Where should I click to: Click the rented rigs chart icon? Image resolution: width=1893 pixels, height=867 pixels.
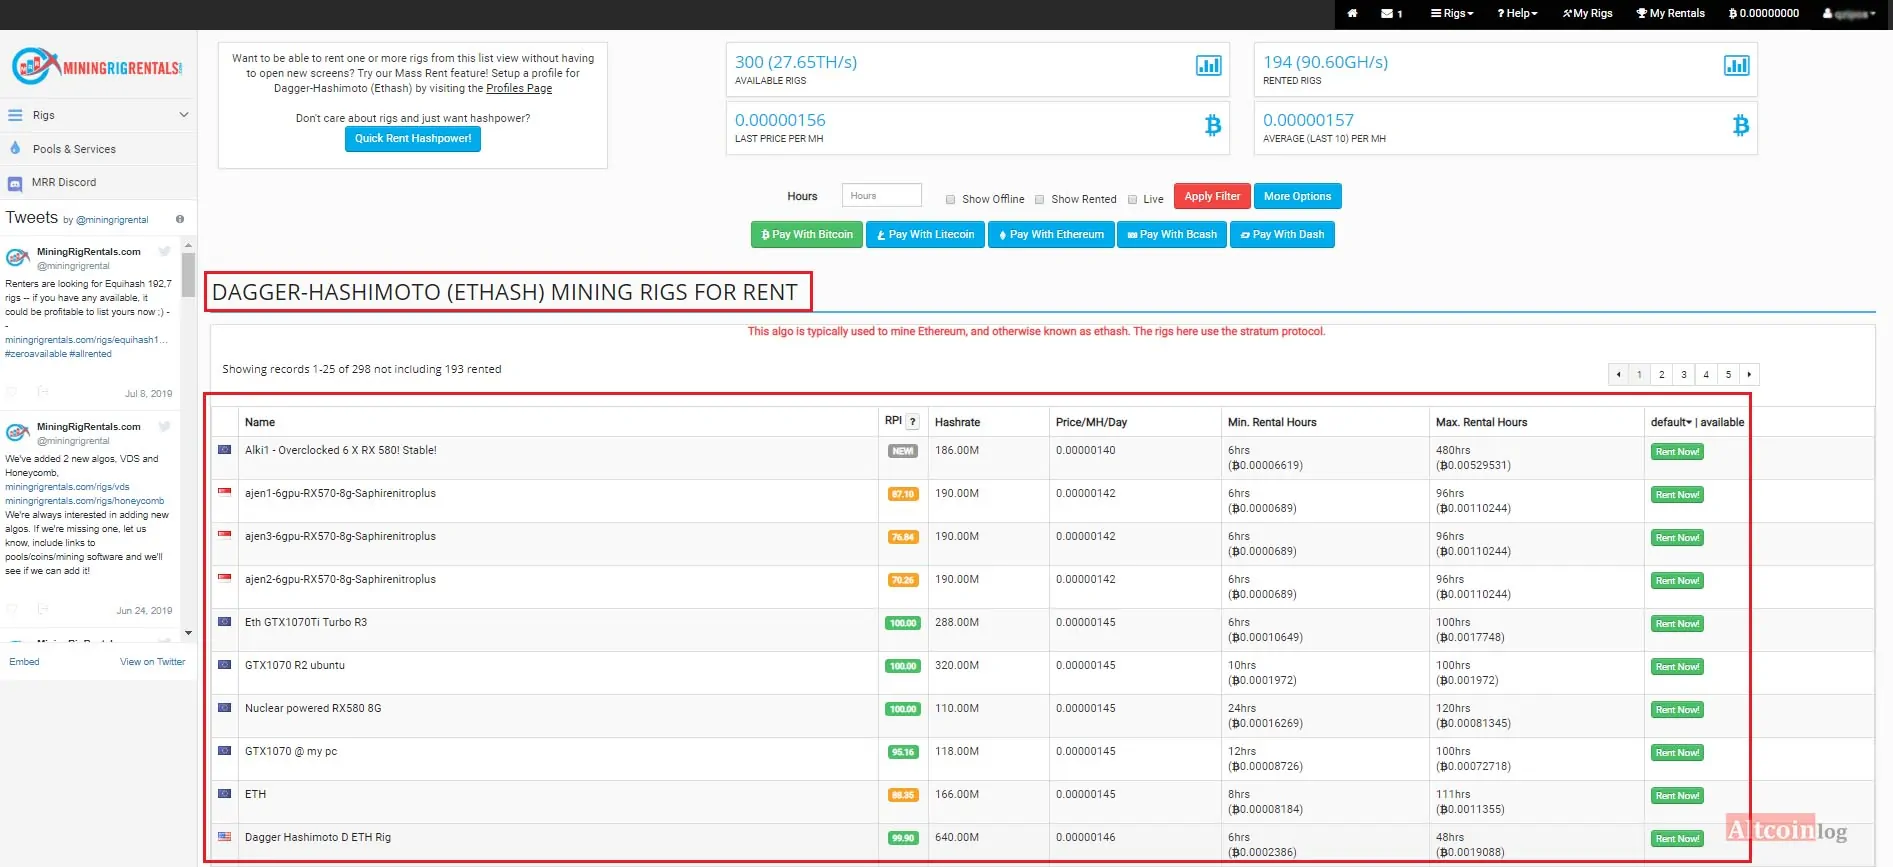tap(1736, 65)
